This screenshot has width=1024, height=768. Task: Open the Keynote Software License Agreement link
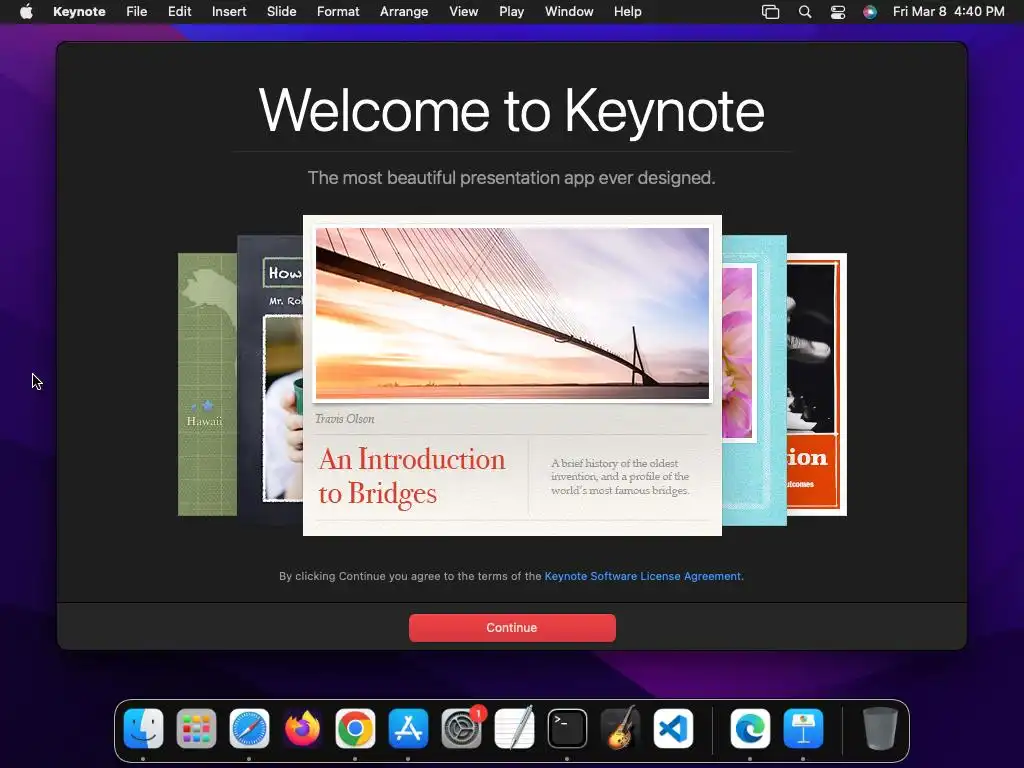(x=643, y=576)
